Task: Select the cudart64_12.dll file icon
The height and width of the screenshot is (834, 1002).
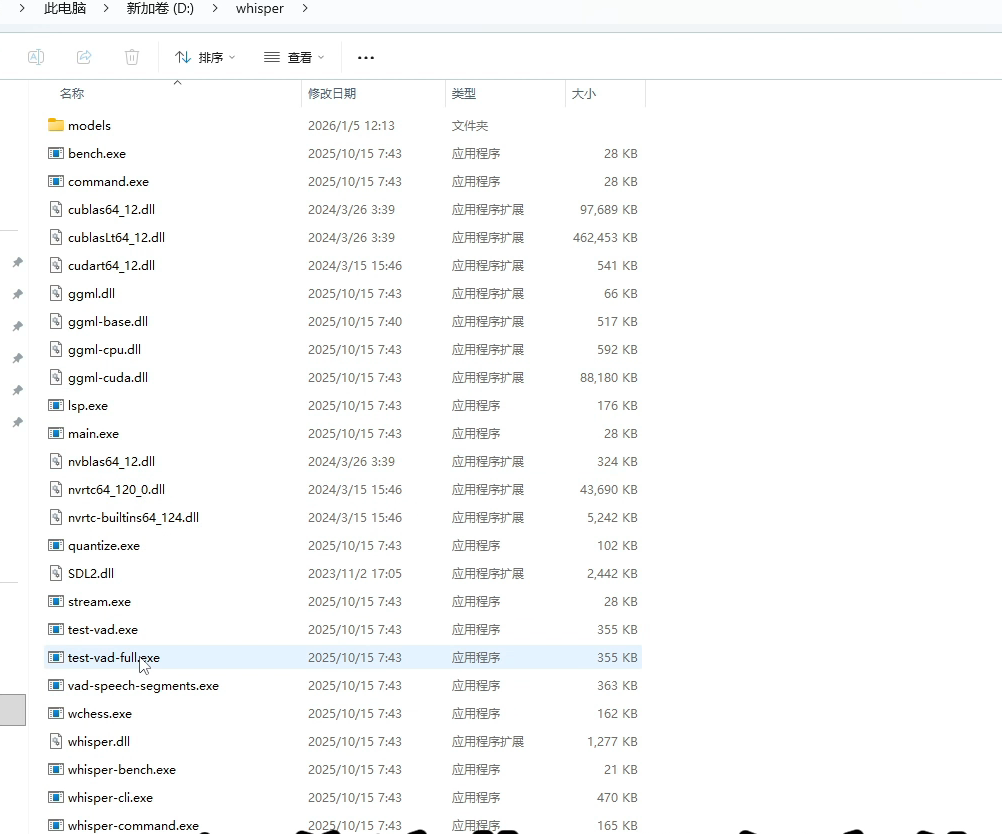Action: pyautogui.click(x=56, y=265)
